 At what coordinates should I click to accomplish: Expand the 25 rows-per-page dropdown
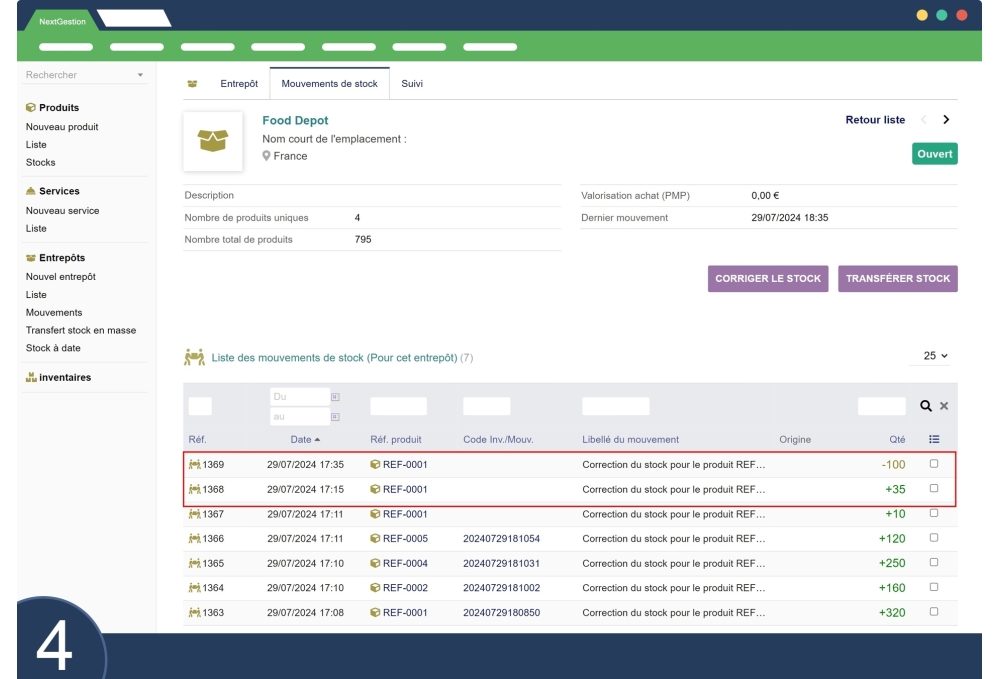(x=935, y=356)
